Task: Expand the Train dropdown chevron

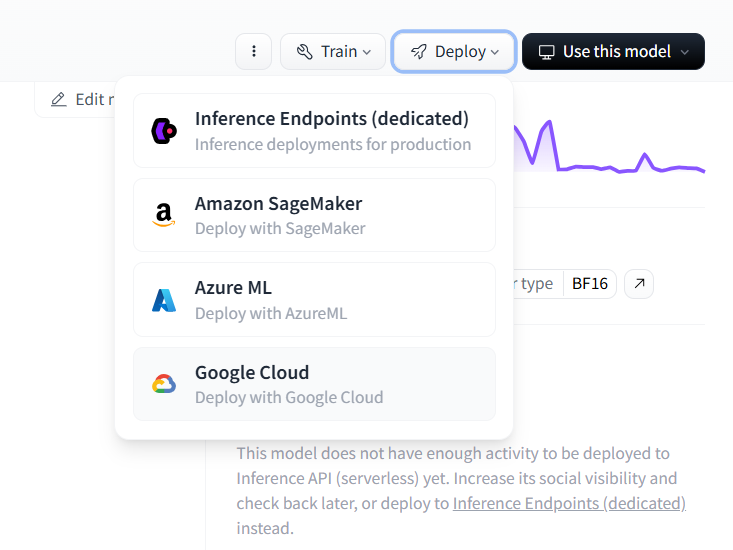Action: pyautogui.click(x=367, y=52)
